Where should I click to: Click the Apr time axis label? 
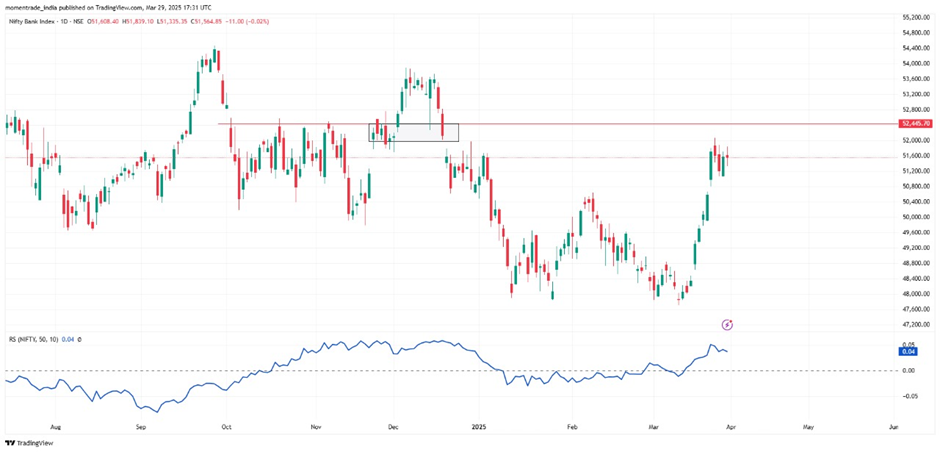click(x=731, y=427)
